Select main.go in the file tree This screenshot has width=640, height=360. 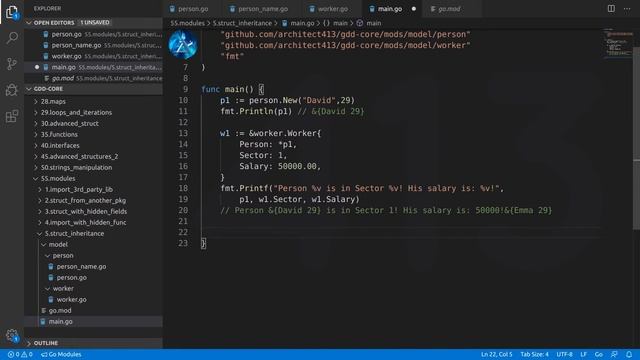pos(93,322)
